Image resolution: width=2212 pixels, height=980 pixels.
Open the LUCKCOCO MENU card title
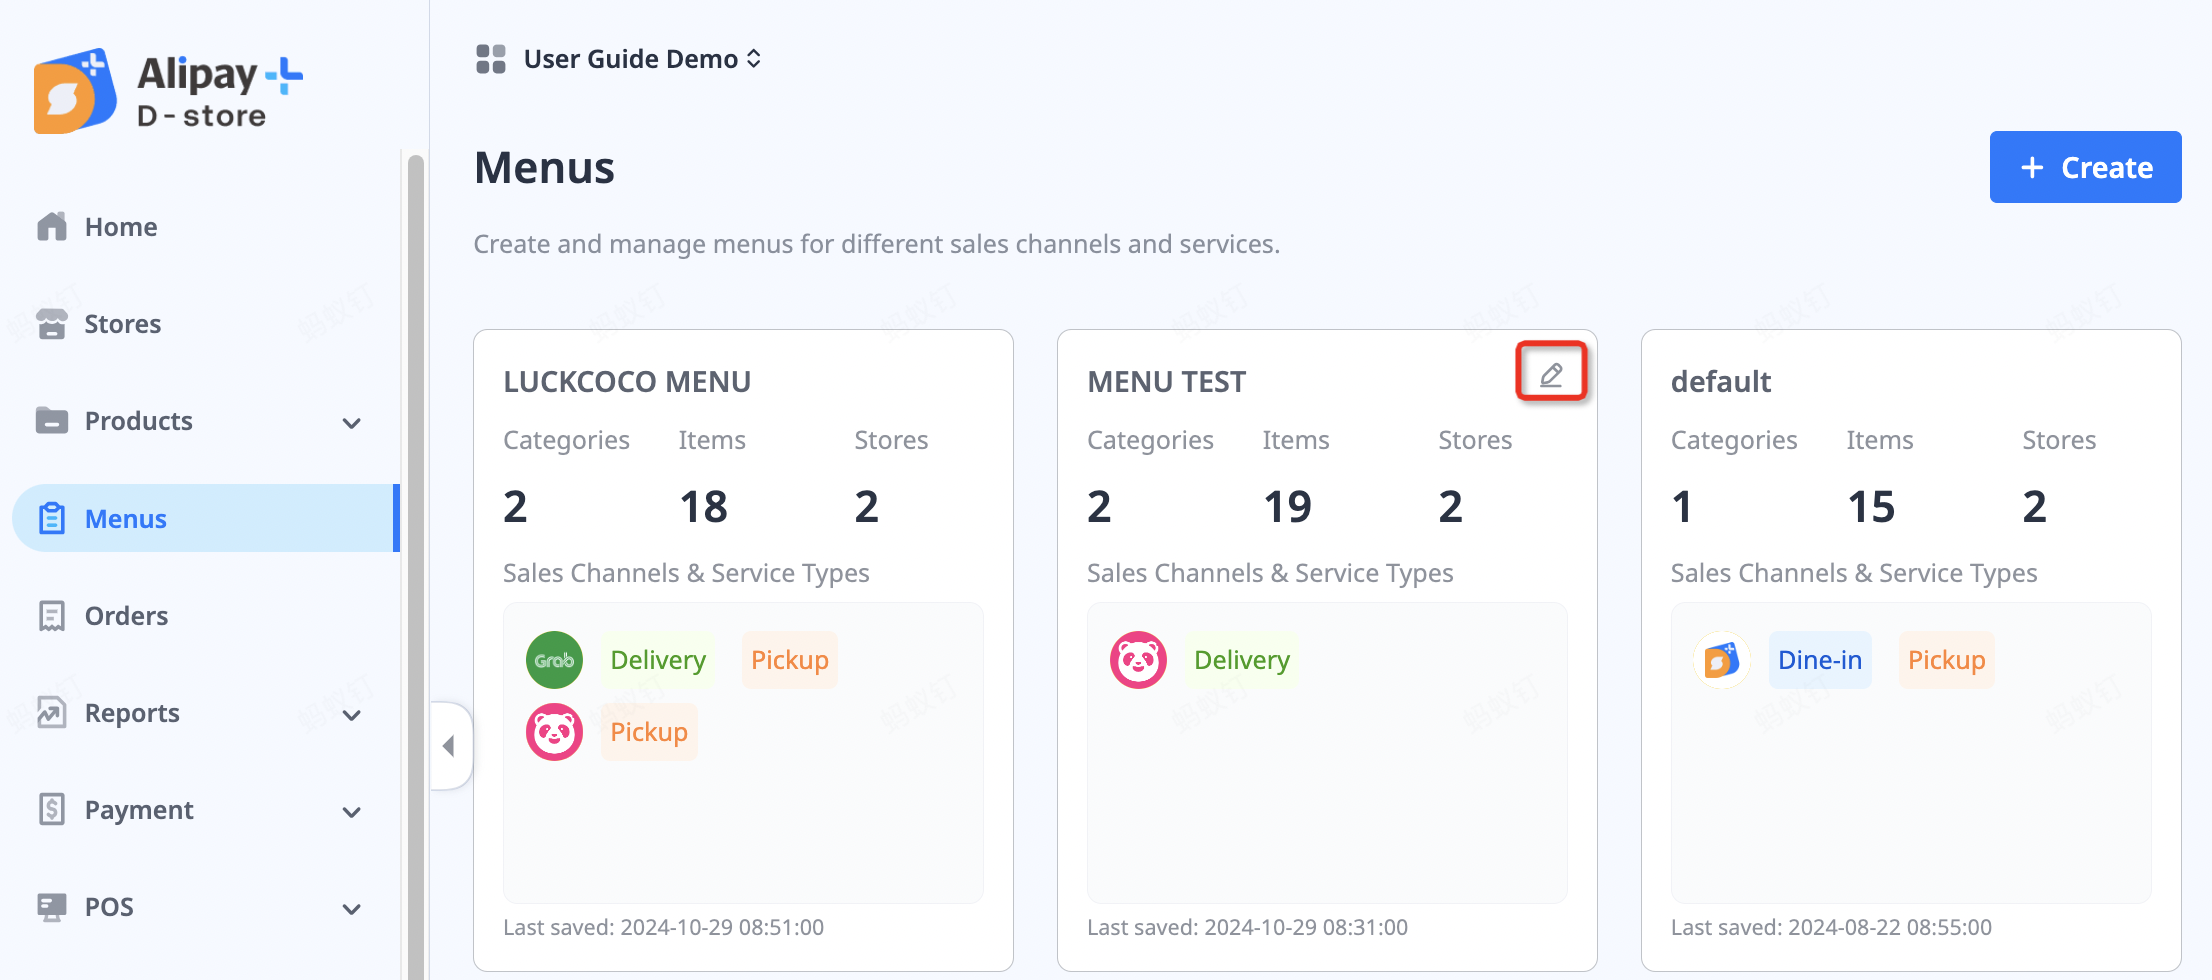[627, 382]
